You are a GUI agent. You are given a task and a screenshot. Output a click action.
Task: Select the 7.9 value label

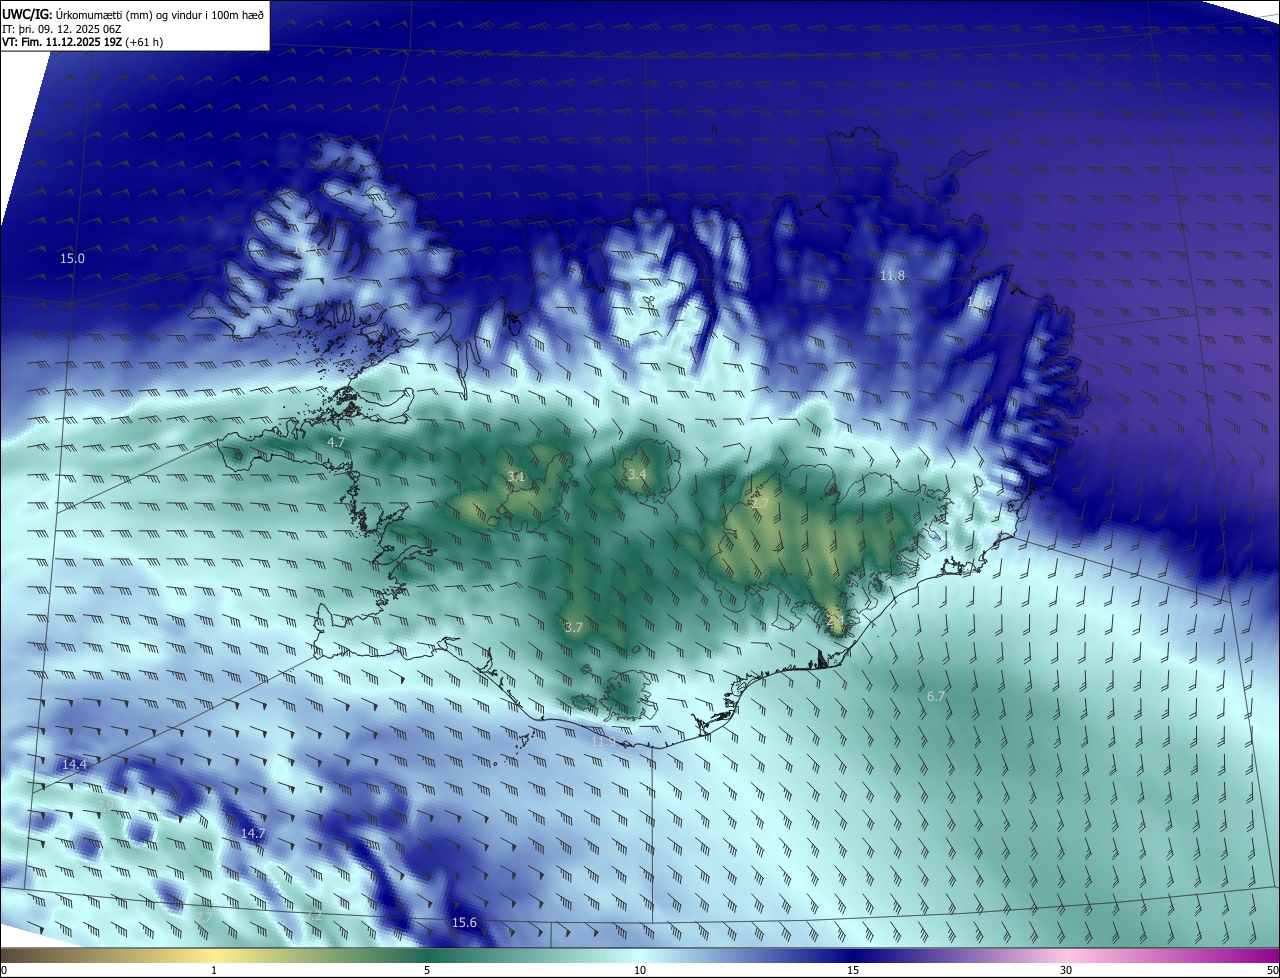click(106, 803)
